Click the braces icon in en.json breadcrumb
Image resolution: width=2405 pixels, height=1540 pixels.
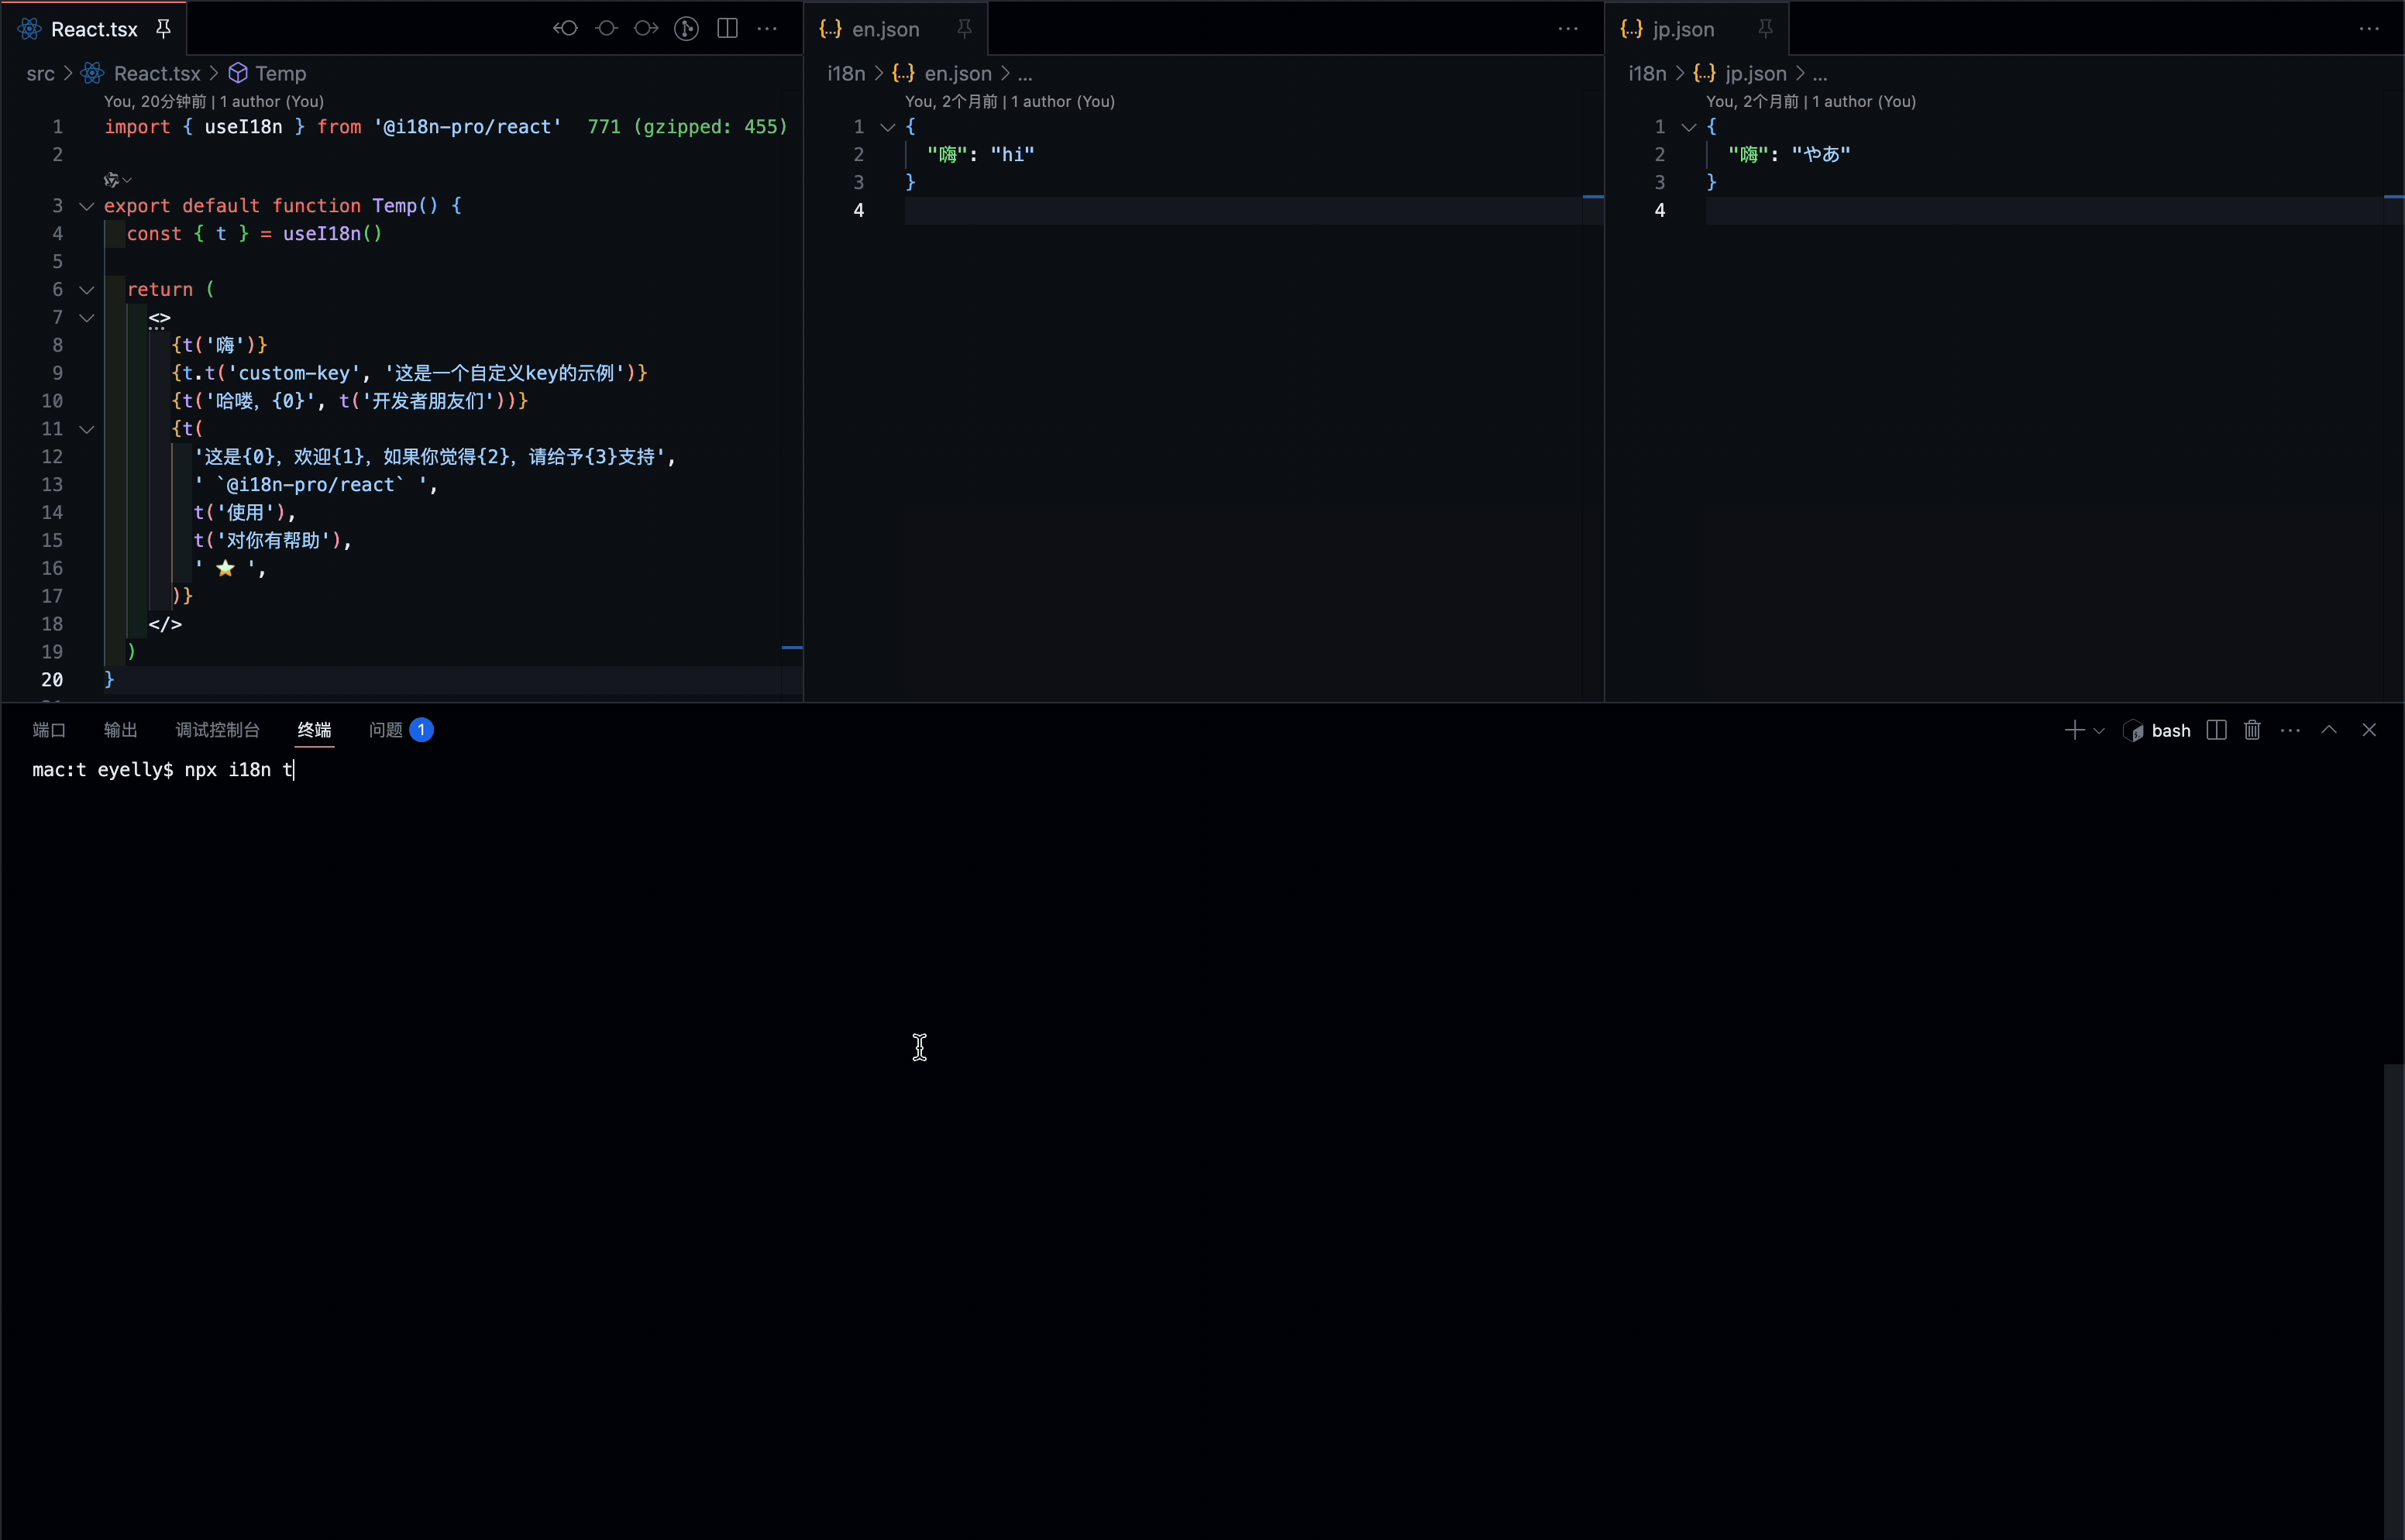click(904, 73)
